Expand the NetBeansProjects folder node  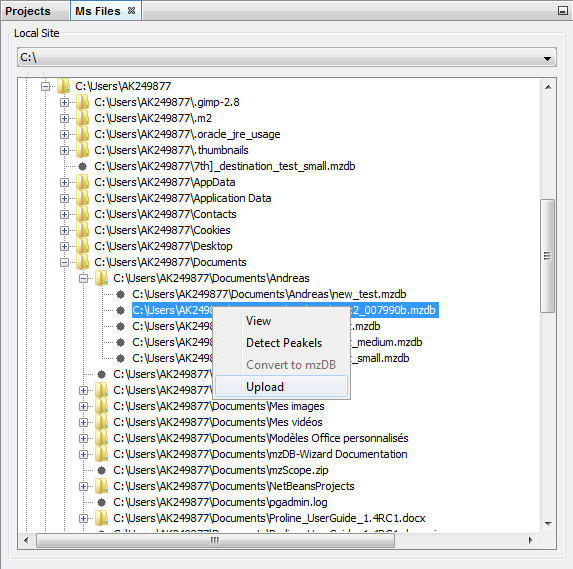pyautogui.click(x=83, y=486)
